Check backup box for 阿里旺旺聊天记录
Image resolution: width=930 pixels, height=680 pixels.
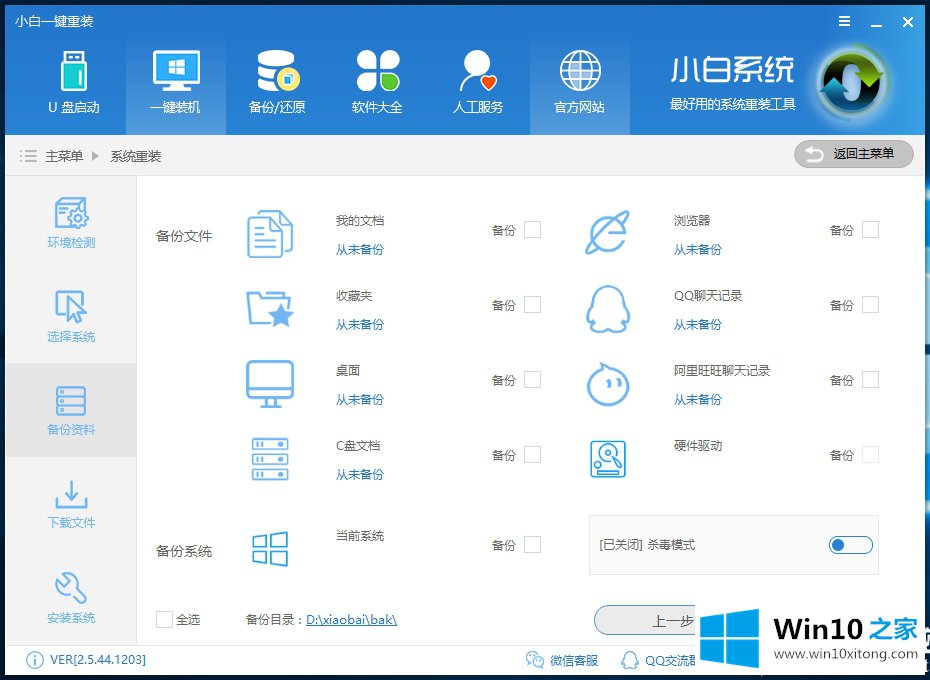870,380
